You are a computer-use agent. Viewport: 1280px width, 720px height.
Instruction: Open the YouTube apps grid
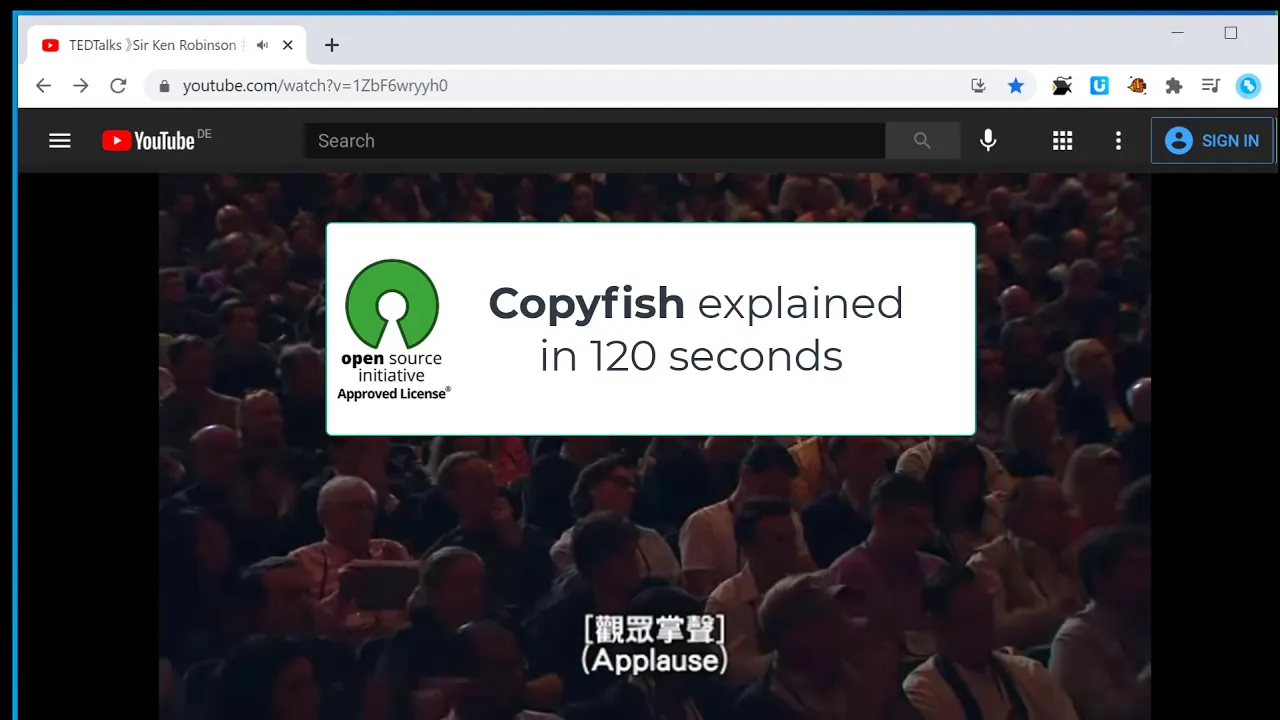click(1062, 141)
